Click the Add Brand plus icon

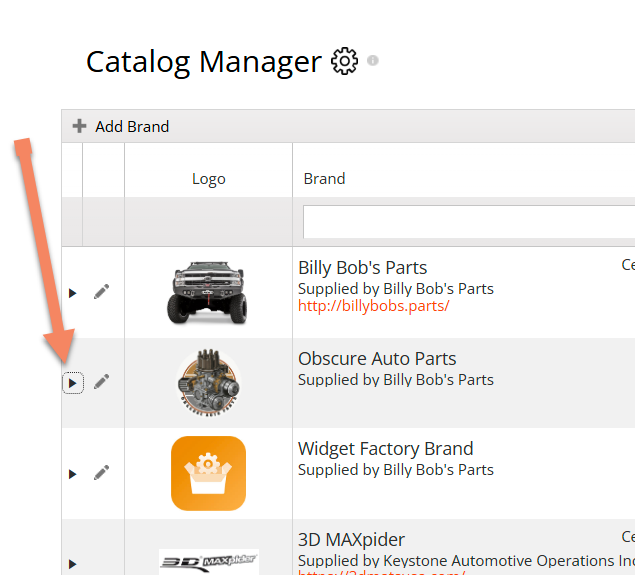[x=79, y=126]
